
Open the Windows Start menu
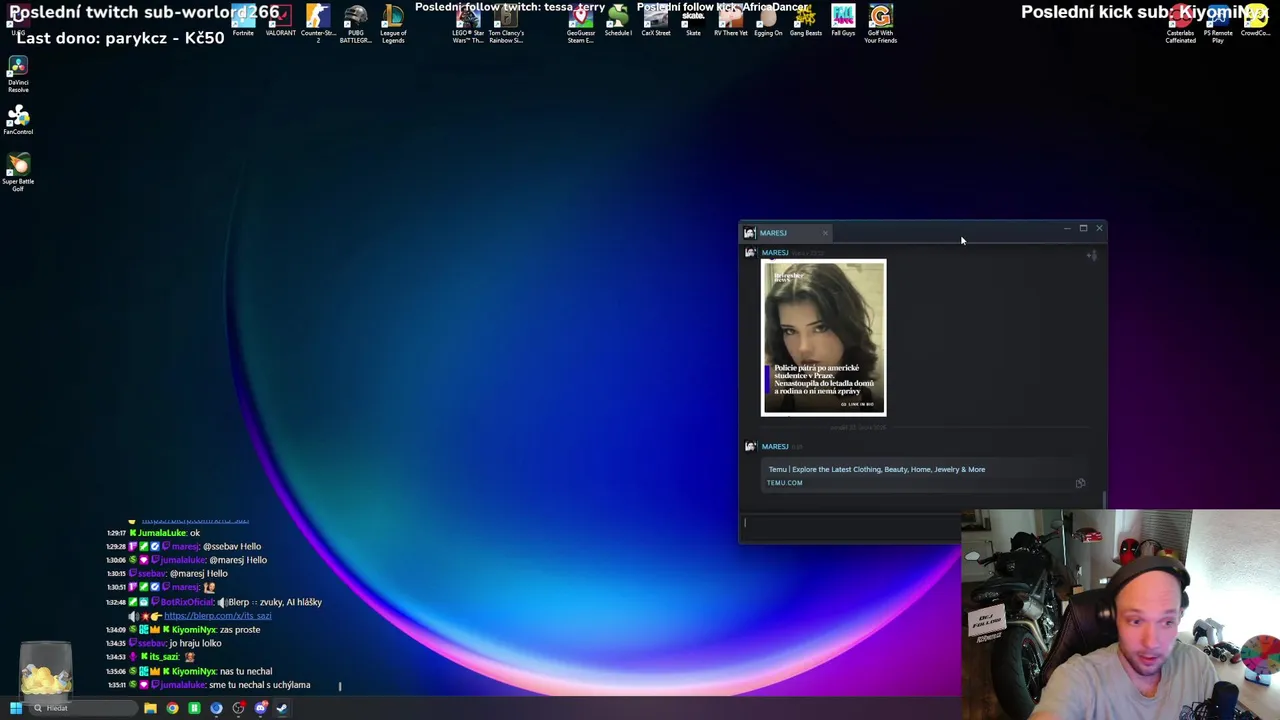(x=16, y=708)
